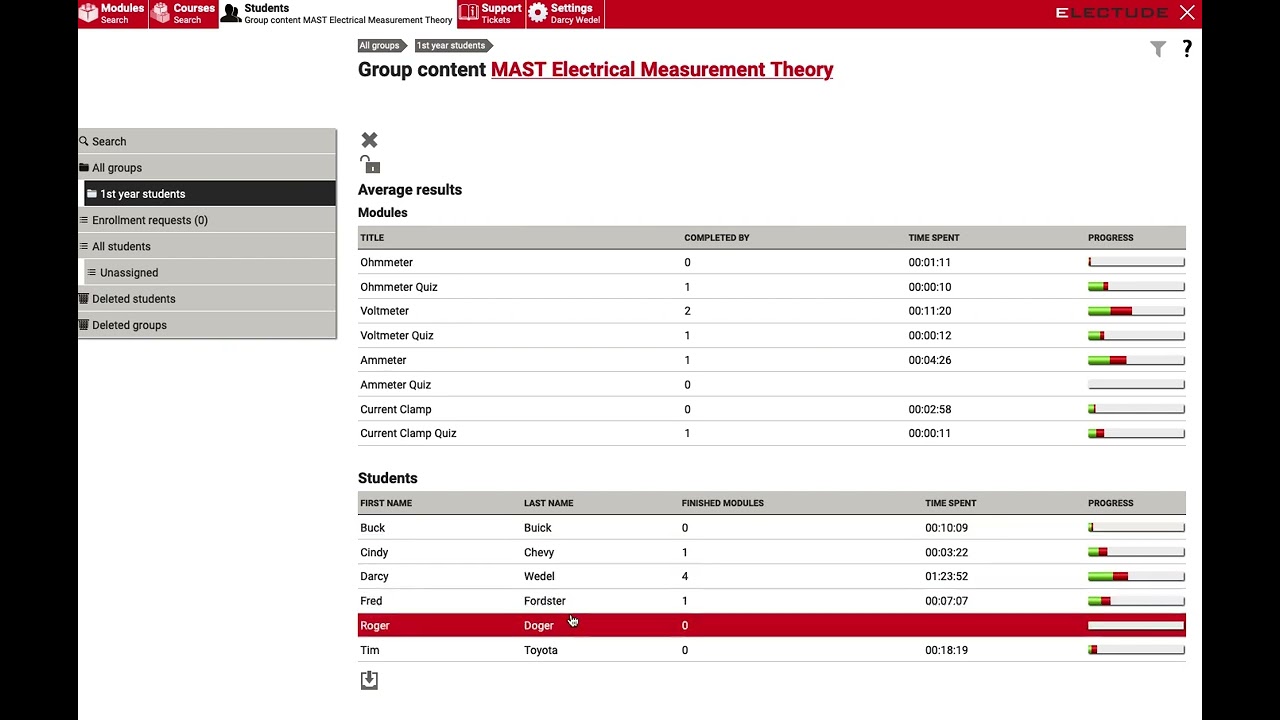1280x720 pixels.
Task: Select student Buck Buick
Action: pos(772,527)
